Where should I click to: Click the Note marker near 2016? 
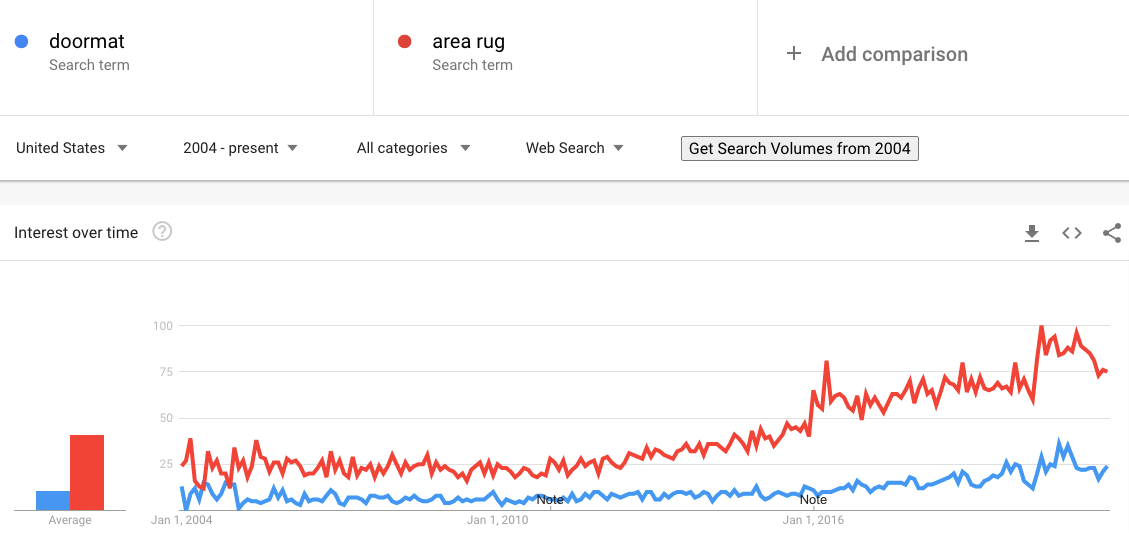pyautogui.click(x=813, y=499)
